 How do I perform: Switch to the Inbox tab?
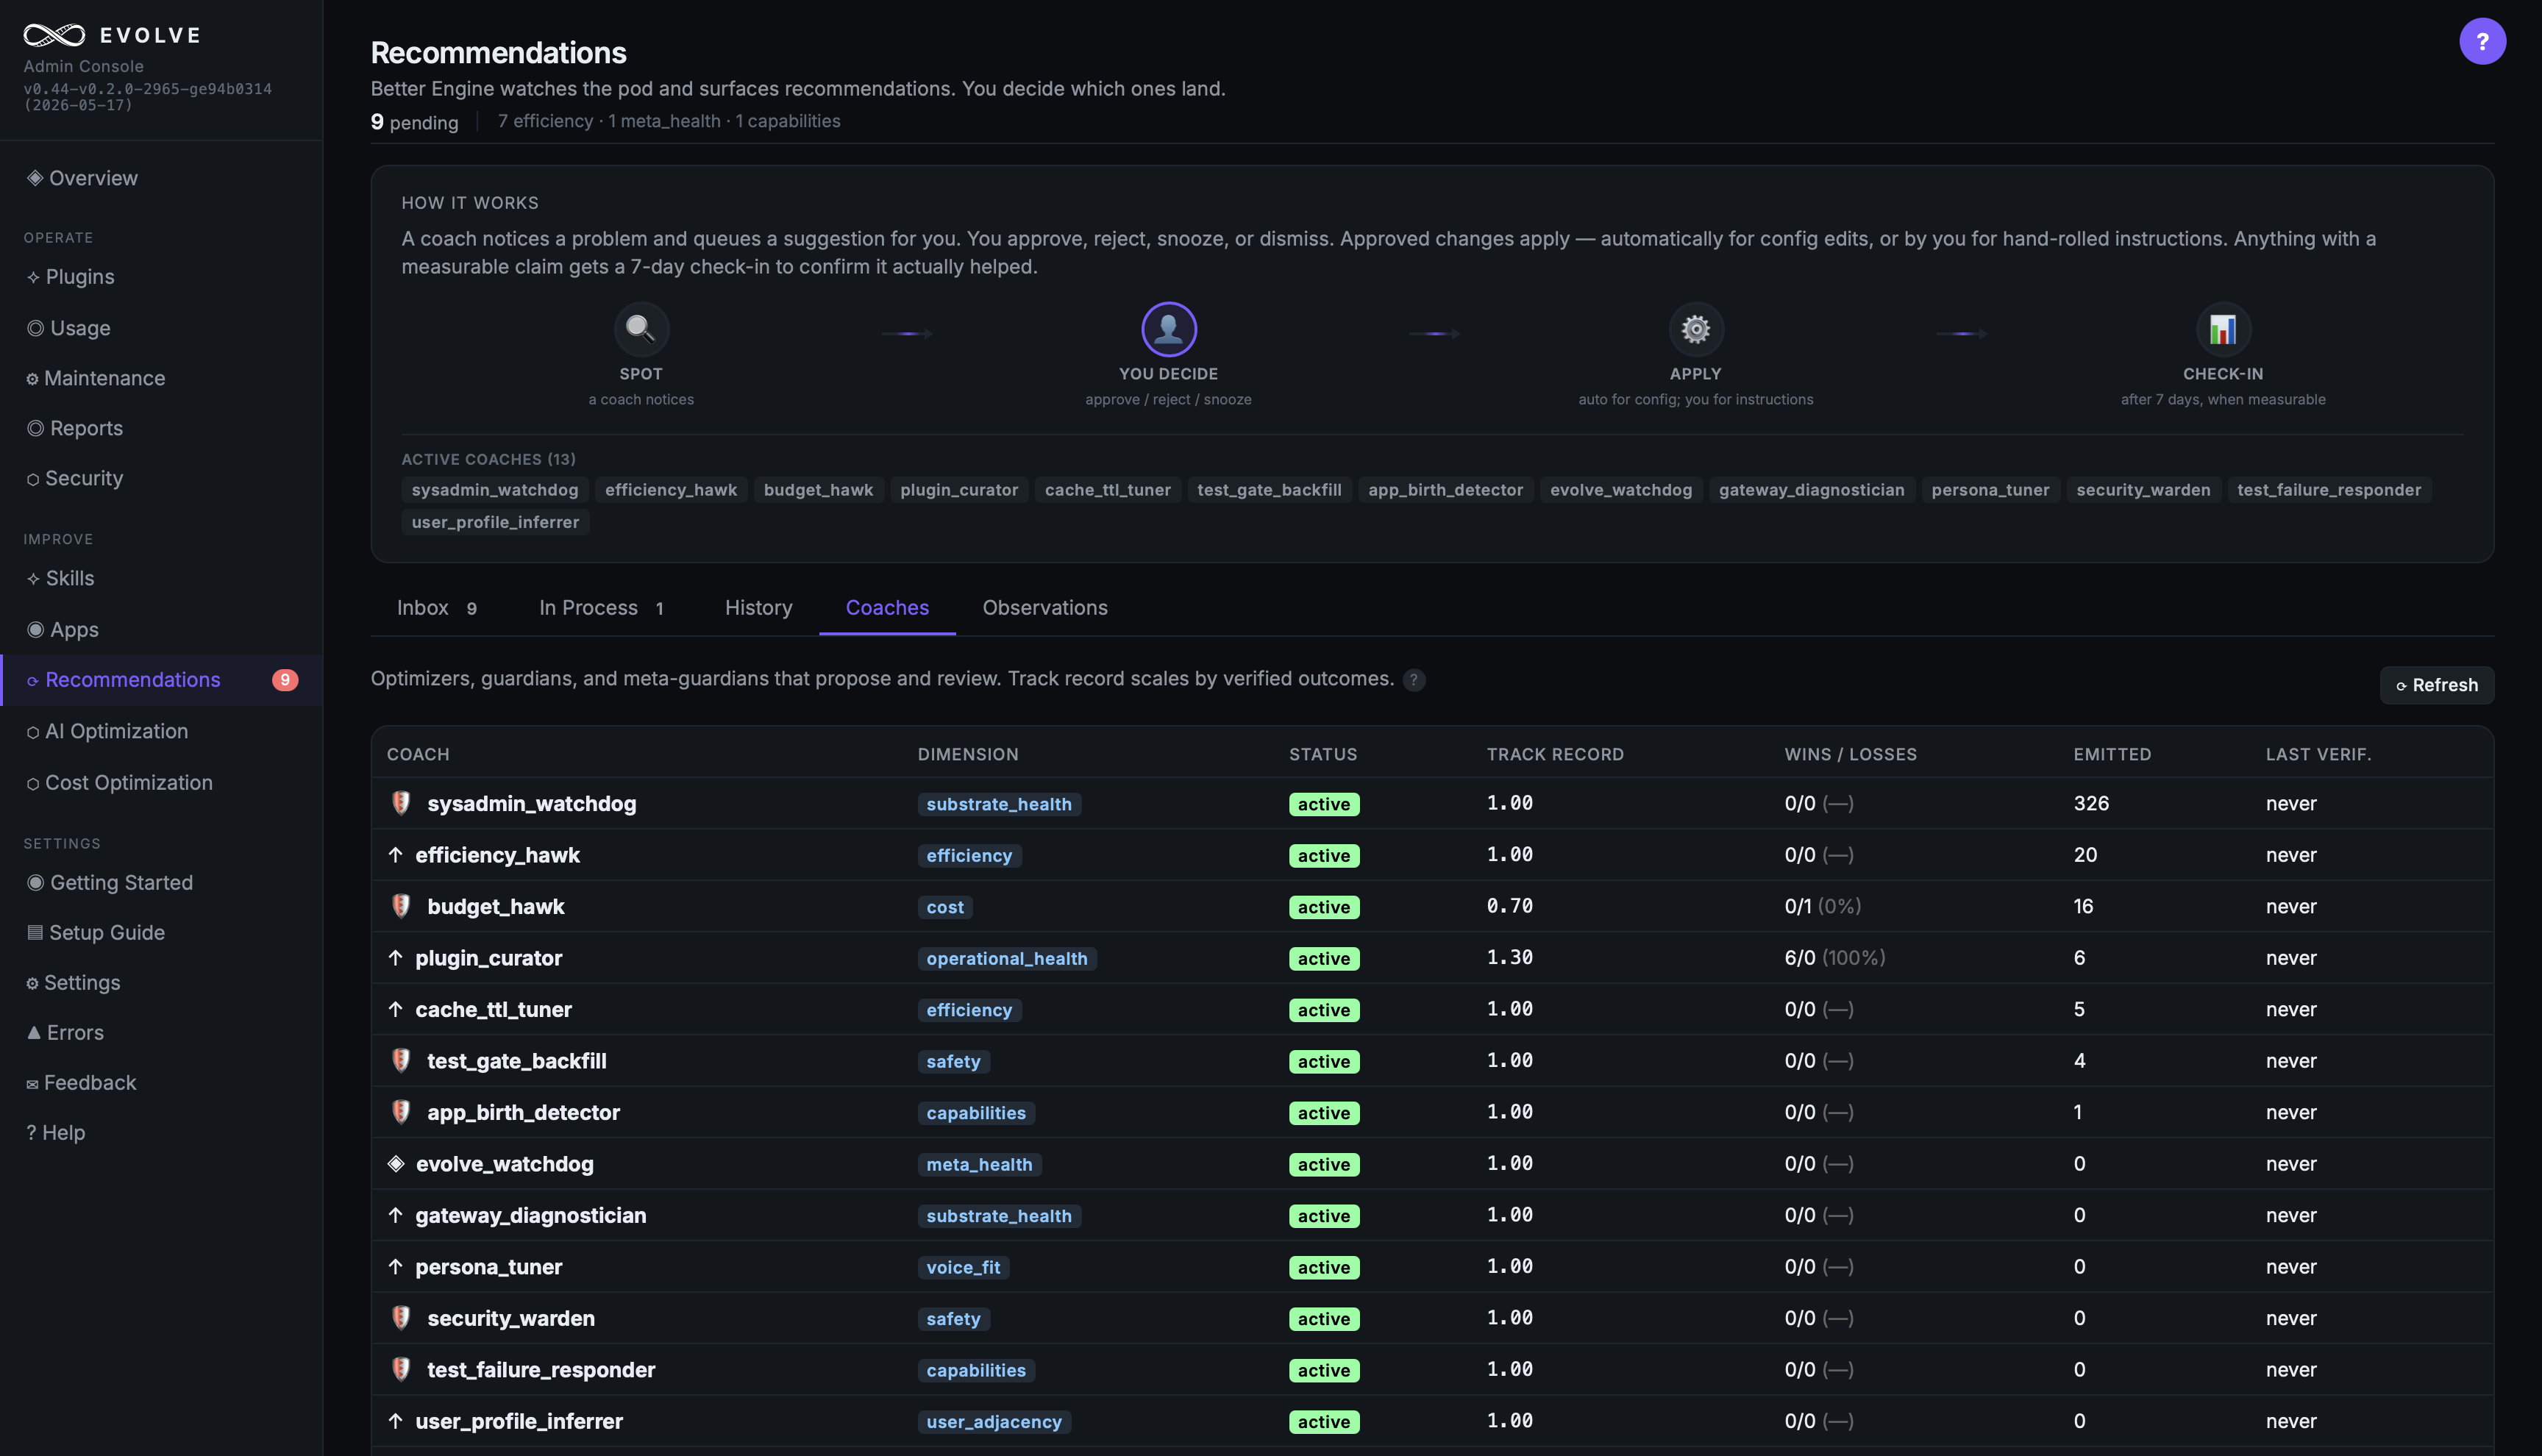[x=437, y=608]
